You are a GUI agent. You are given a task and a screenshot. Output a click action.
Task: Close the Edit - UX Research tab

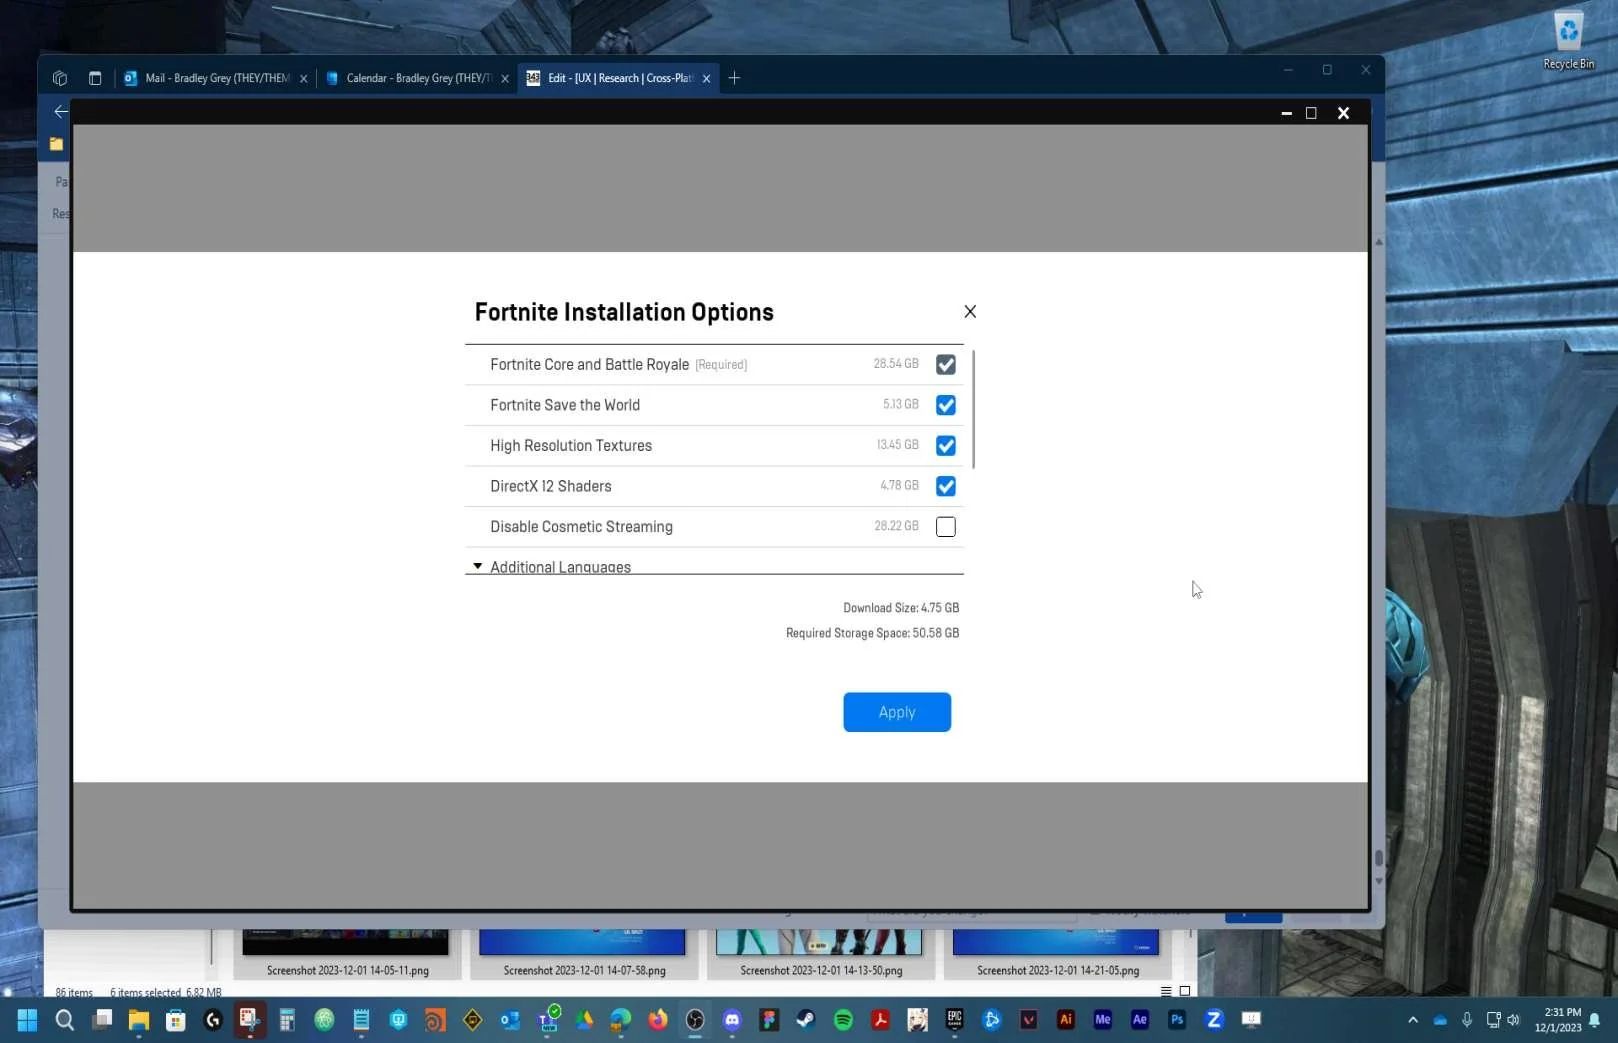coord(706,78)
